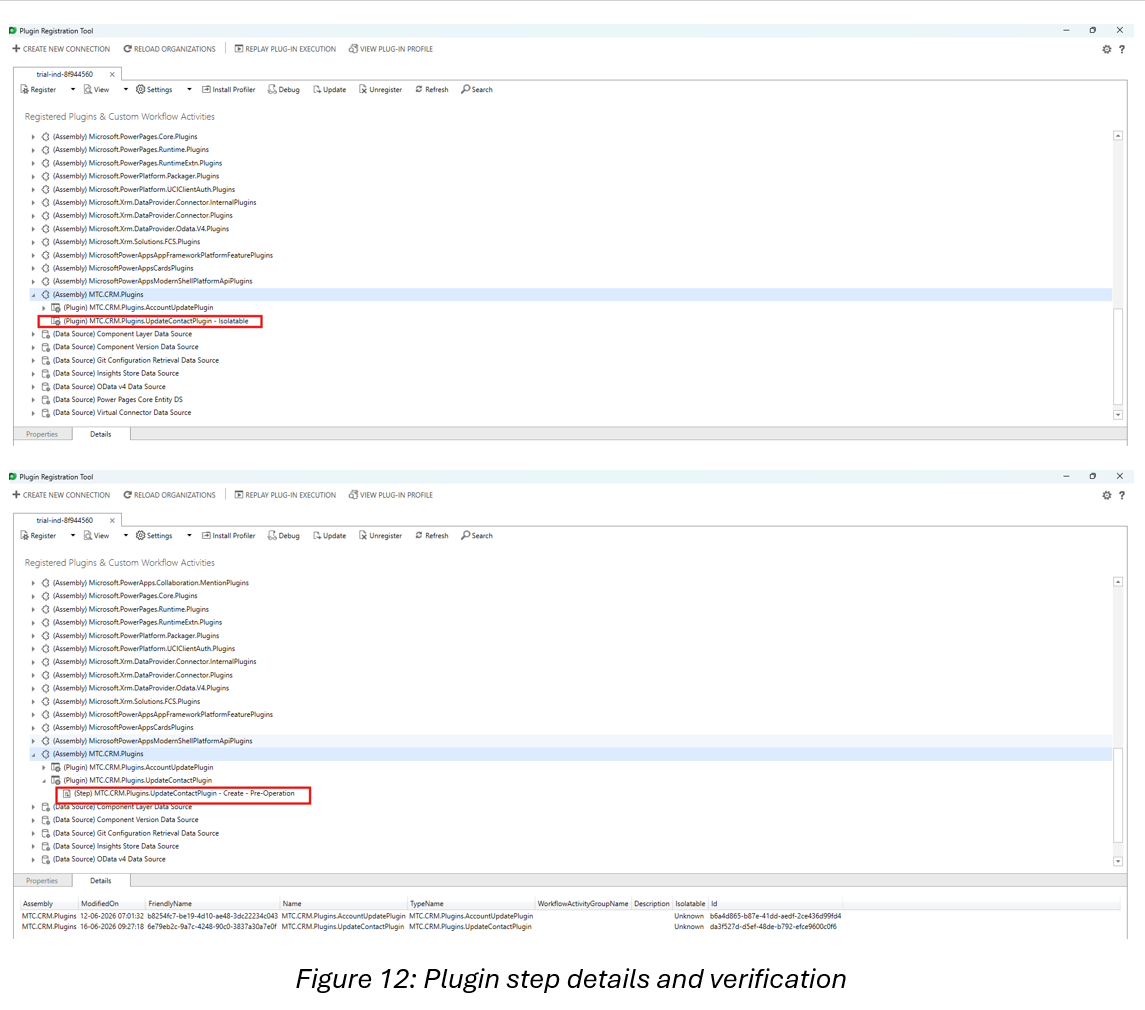Click the scroll-down arrow of the upper window tree
1145x1010 pixels.
point(1118,415)
